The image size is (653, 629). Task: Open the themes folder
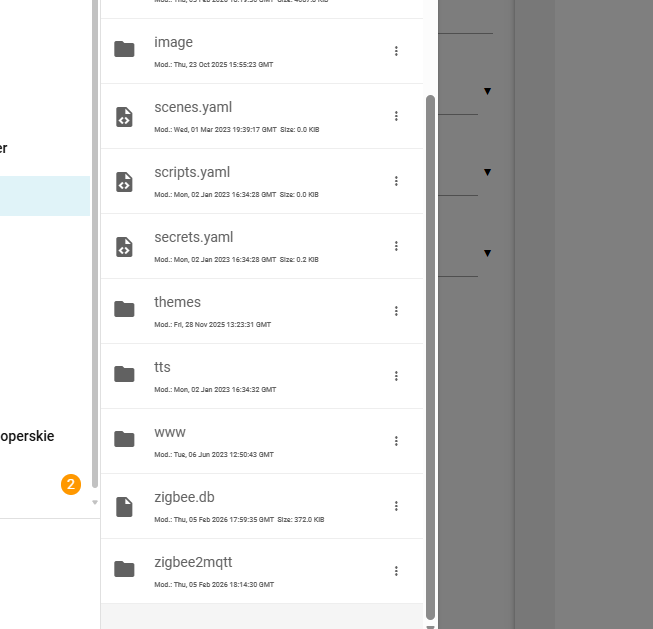tap(177, 302)
